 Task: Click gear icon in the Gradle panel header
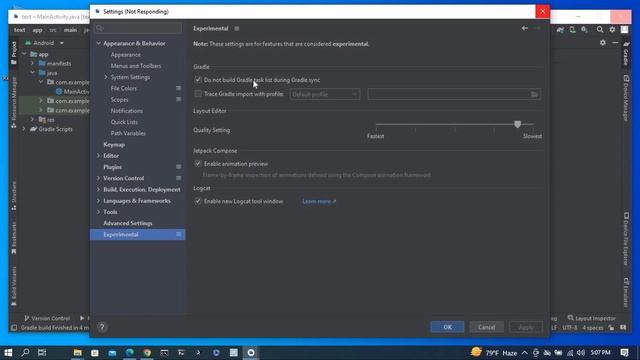click(603, 42)
